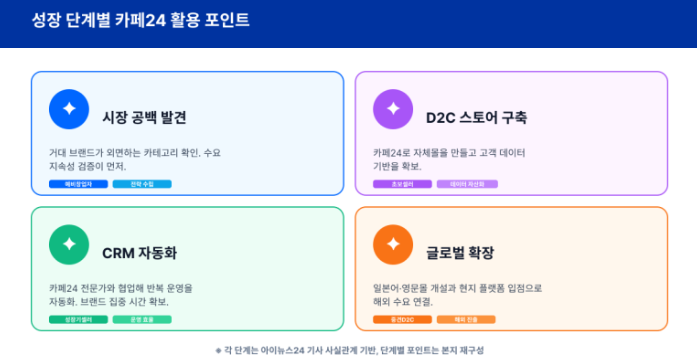Image resolution: width=697 pixels, height=363 pixels.
Task: Select the 중견D2C orange tag
Action: 402,319
